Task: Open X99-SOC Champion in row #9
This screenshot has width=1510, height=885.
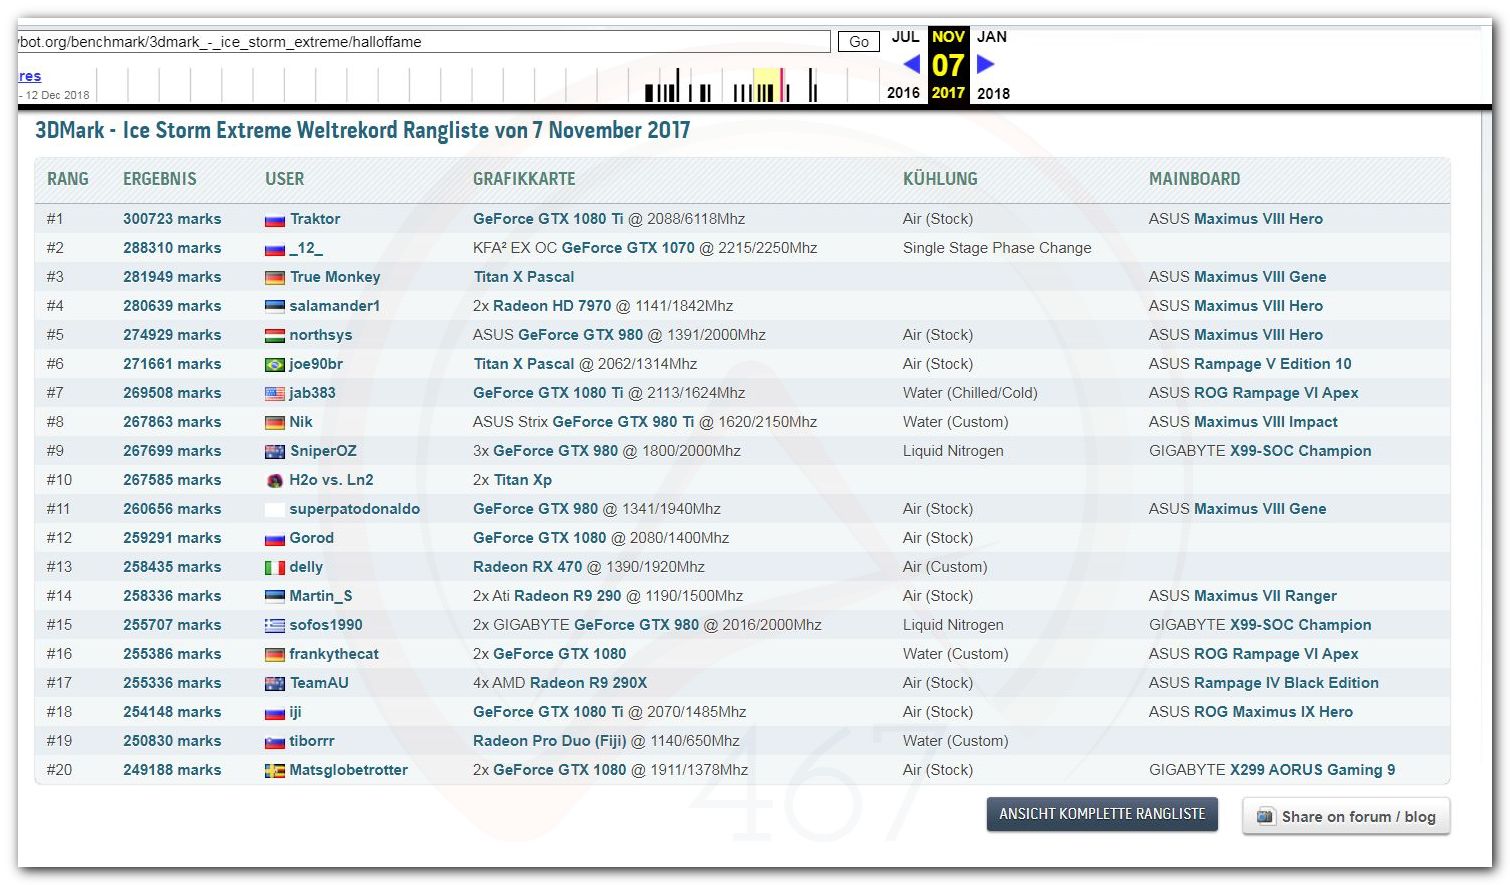Action: coord(1300,451)
